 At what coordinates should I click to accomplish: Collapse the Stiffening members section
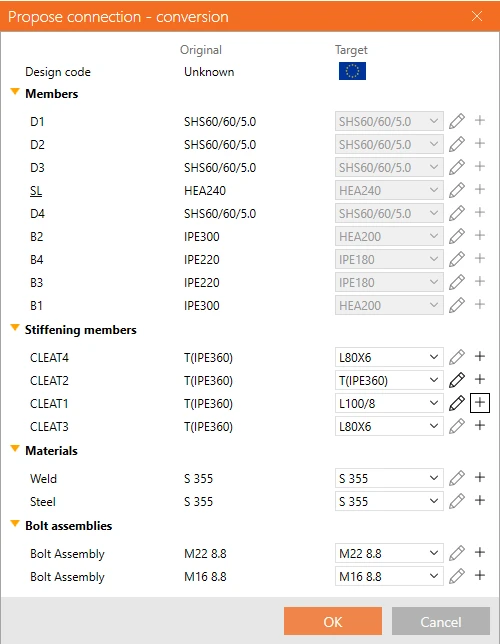pos(15,328)
